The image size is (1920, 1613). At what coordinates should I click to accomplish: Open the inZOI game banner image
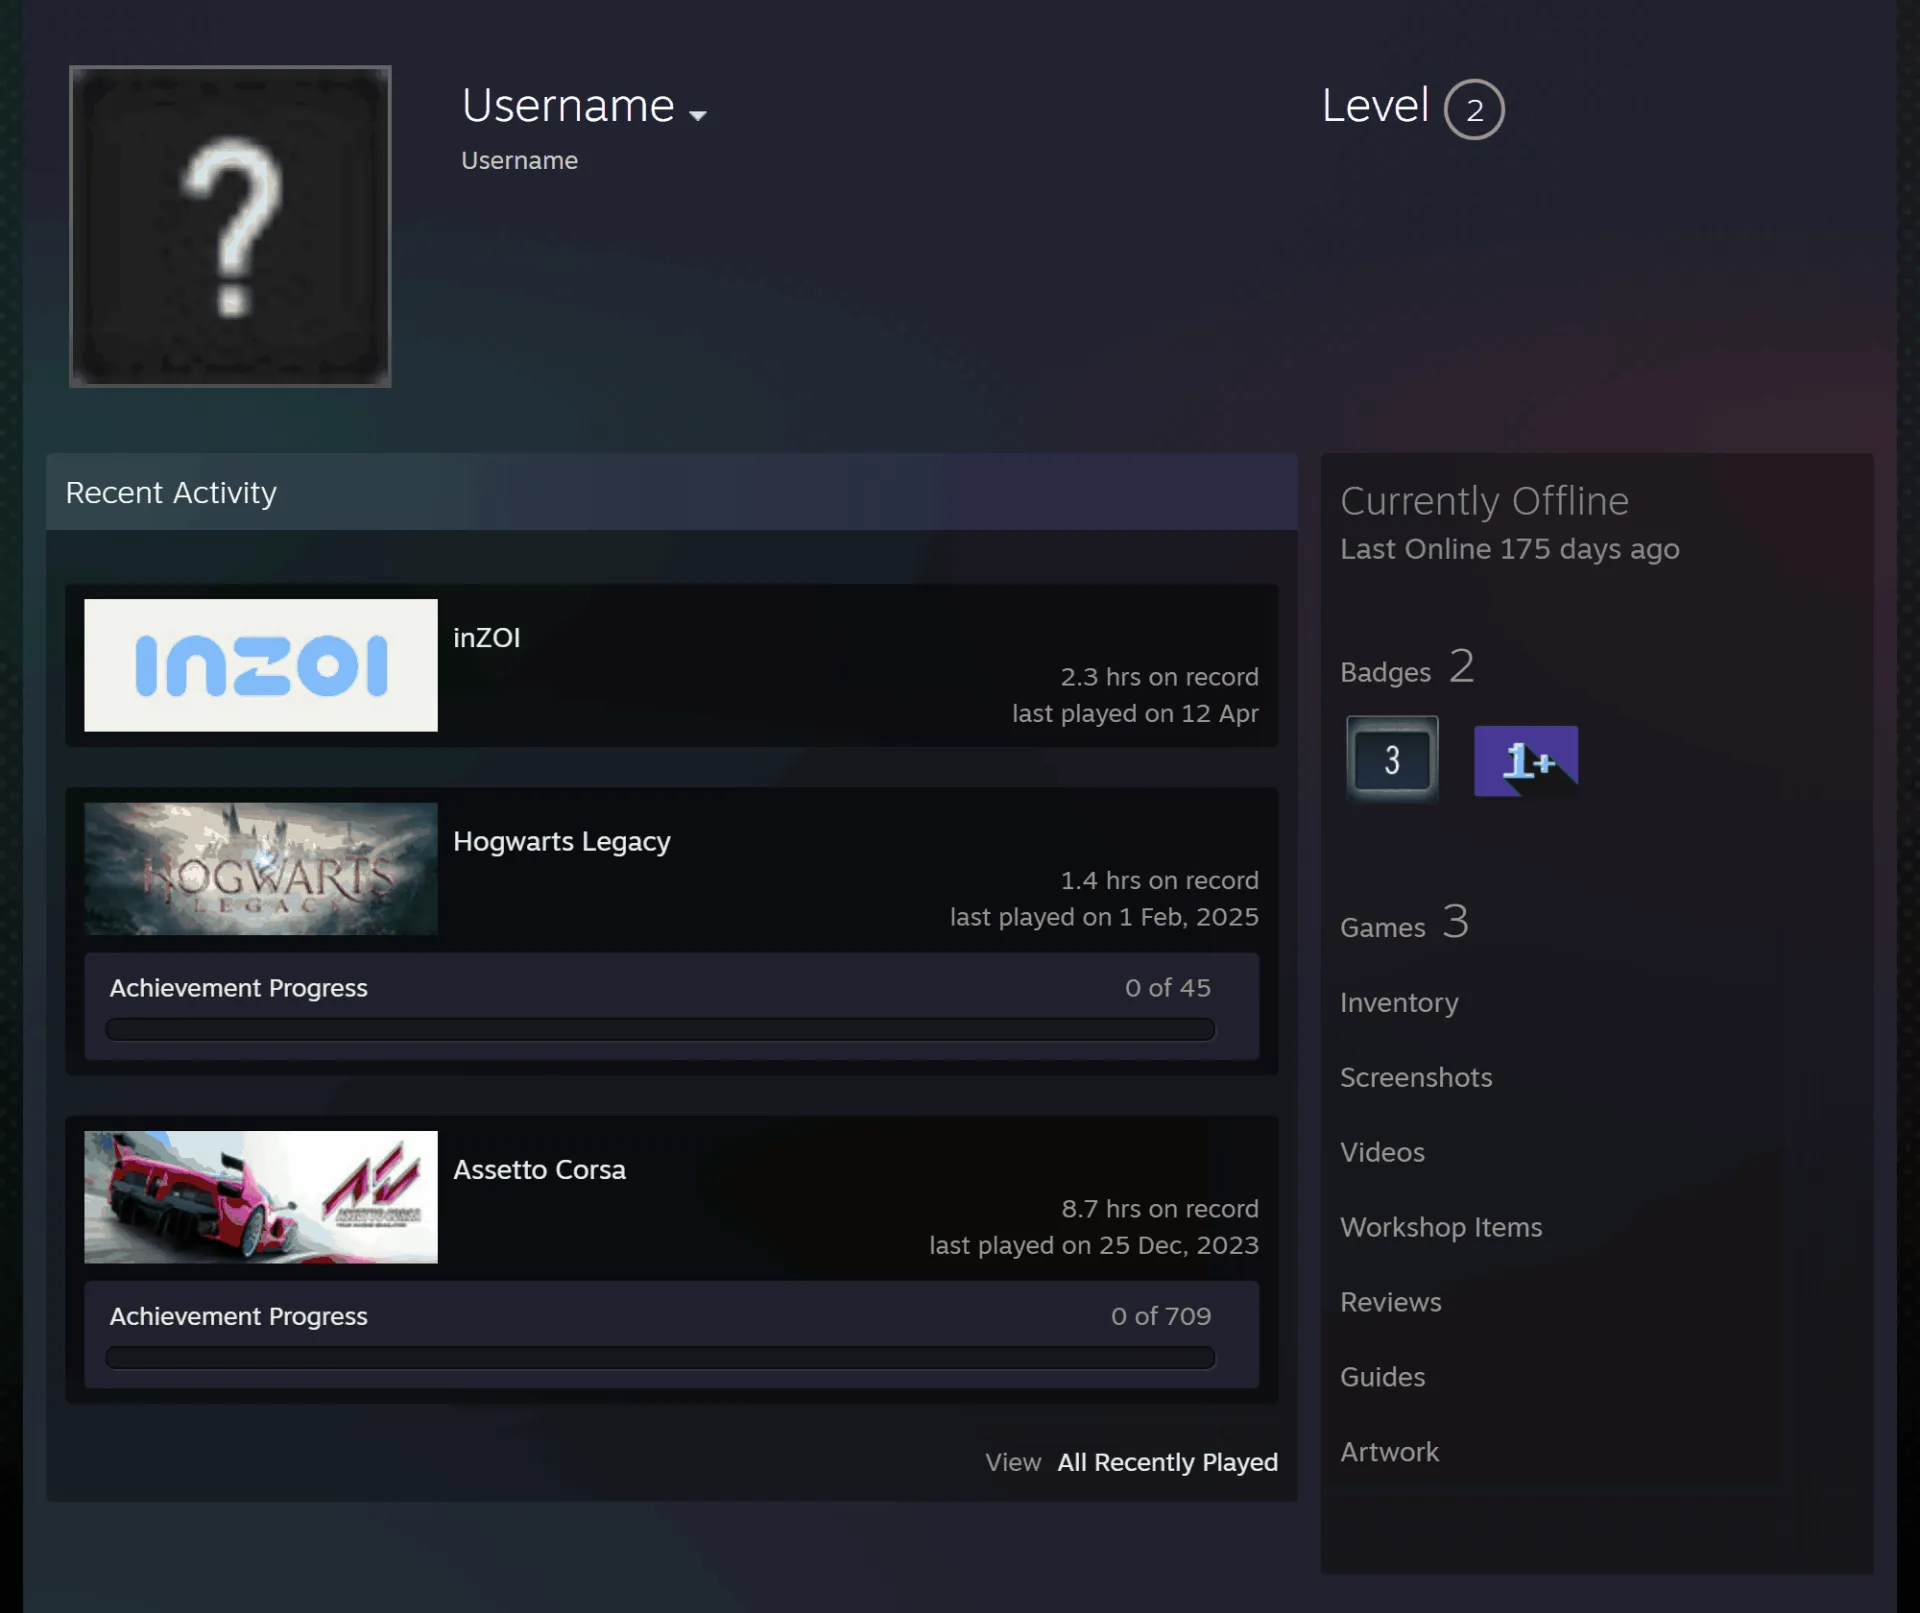click(261, 665)
